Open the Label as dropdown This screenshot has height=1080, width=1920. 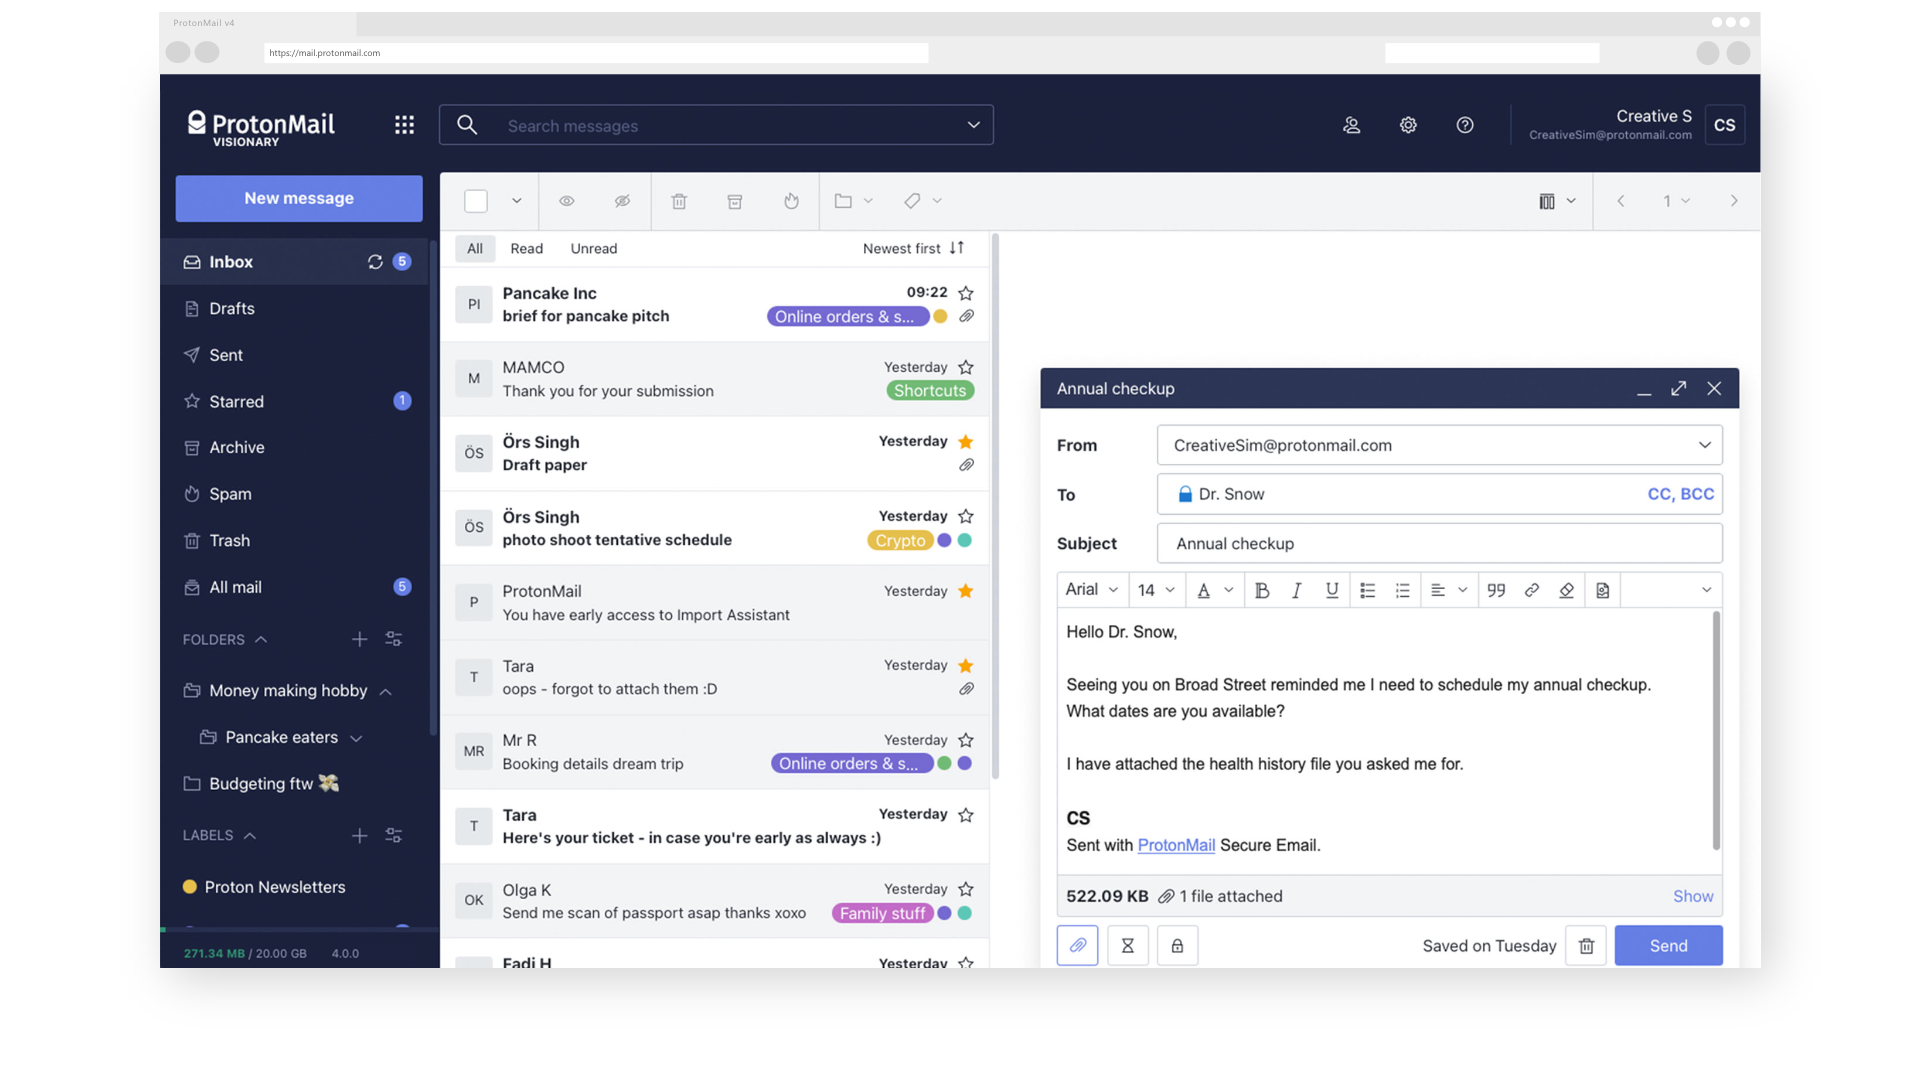click(x=923, y=201)
